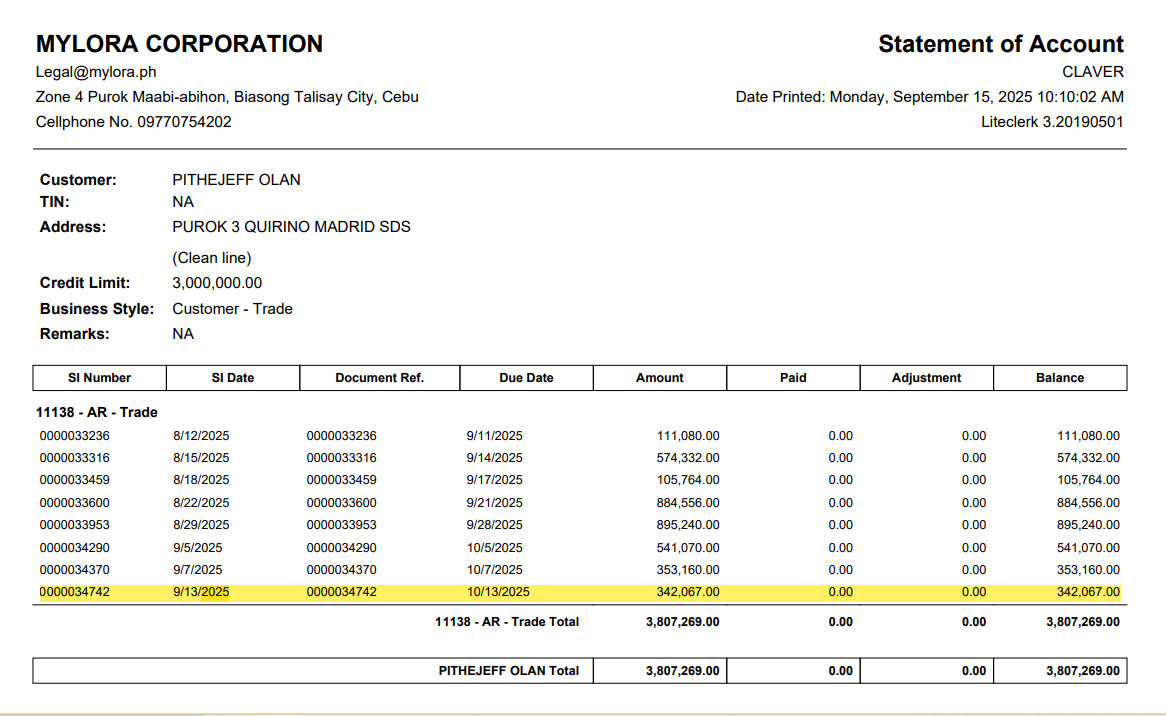Click the Document Ref. column header
This screenshot has height=716, width=1166.
[x=379, y=378]
